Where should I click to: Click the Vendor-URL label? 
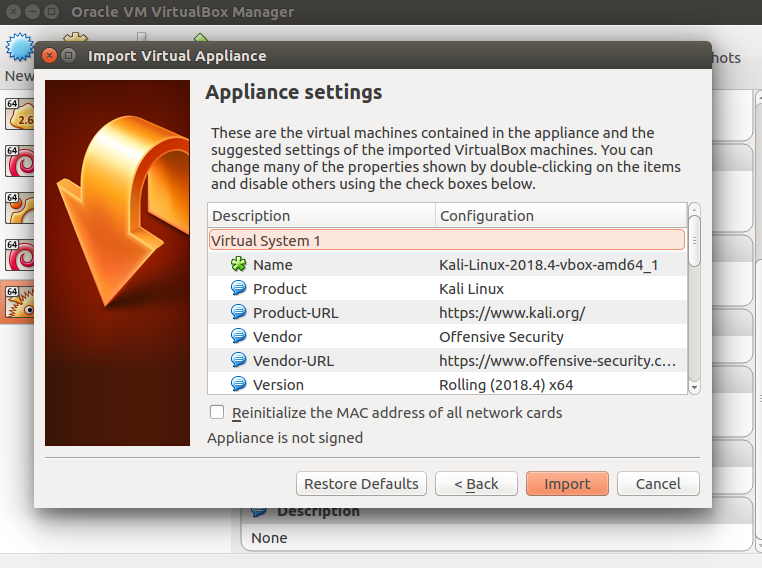(293, 361)
